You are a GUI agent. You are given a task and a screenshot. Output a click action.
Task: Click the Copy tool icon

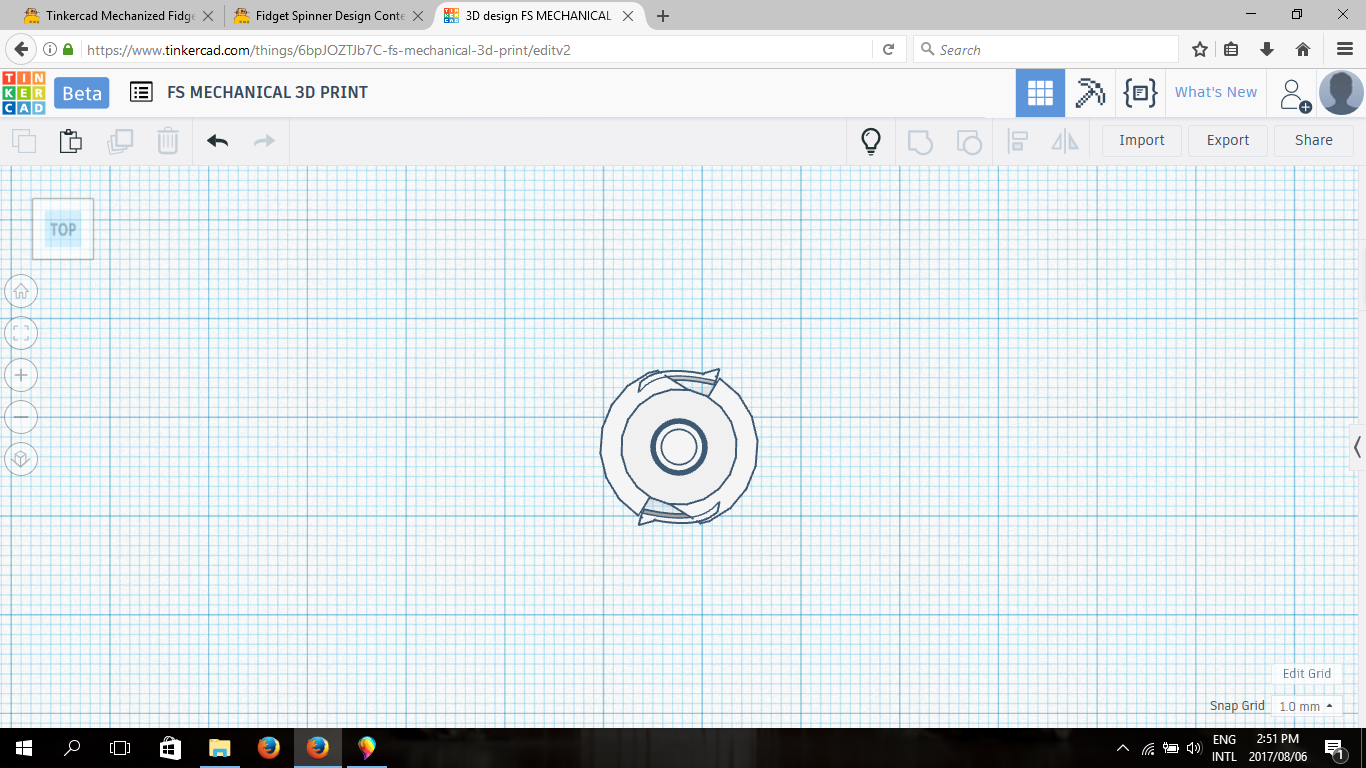[x=24, y=141]
